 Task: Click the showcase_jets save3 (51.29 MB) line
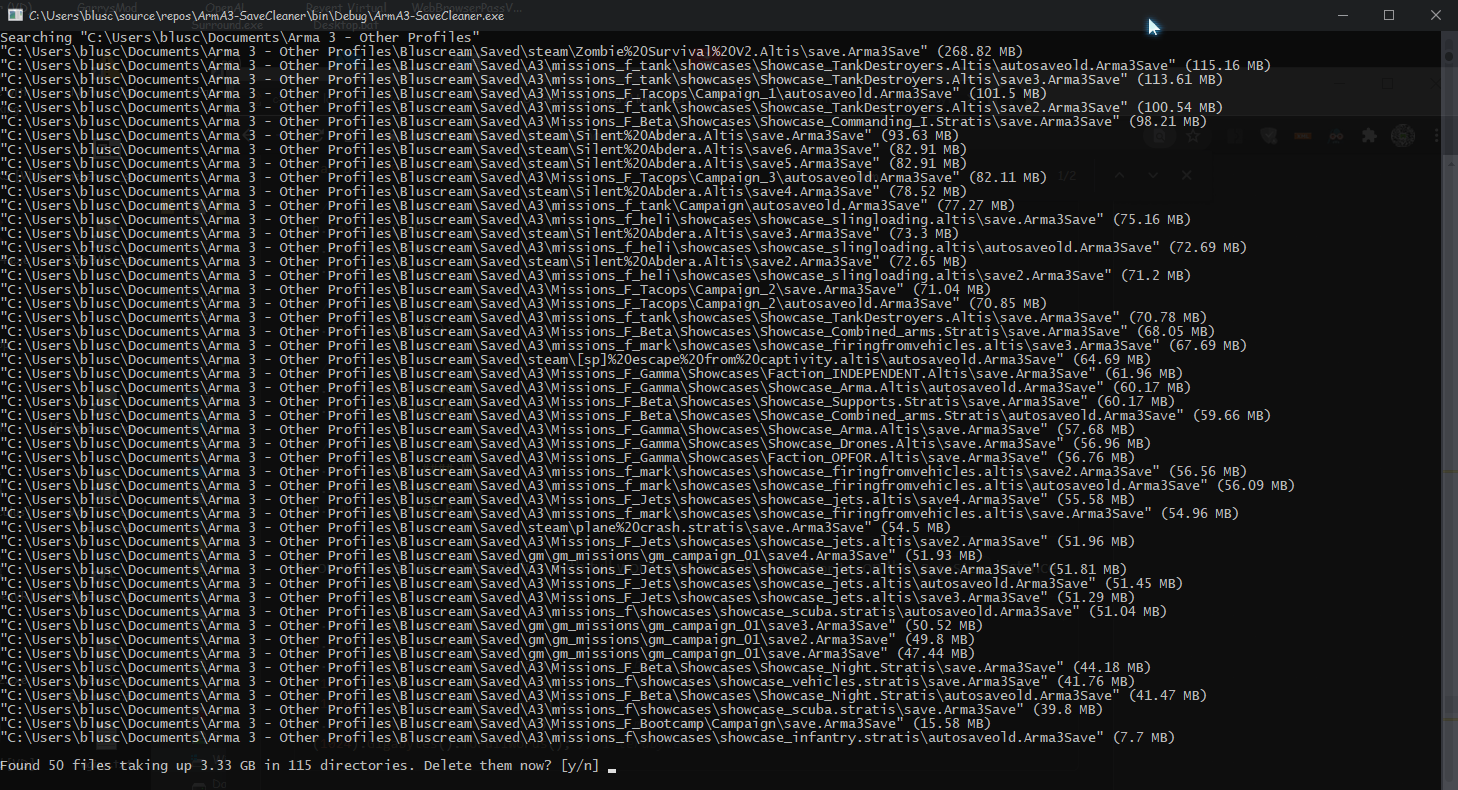[567, 597]
